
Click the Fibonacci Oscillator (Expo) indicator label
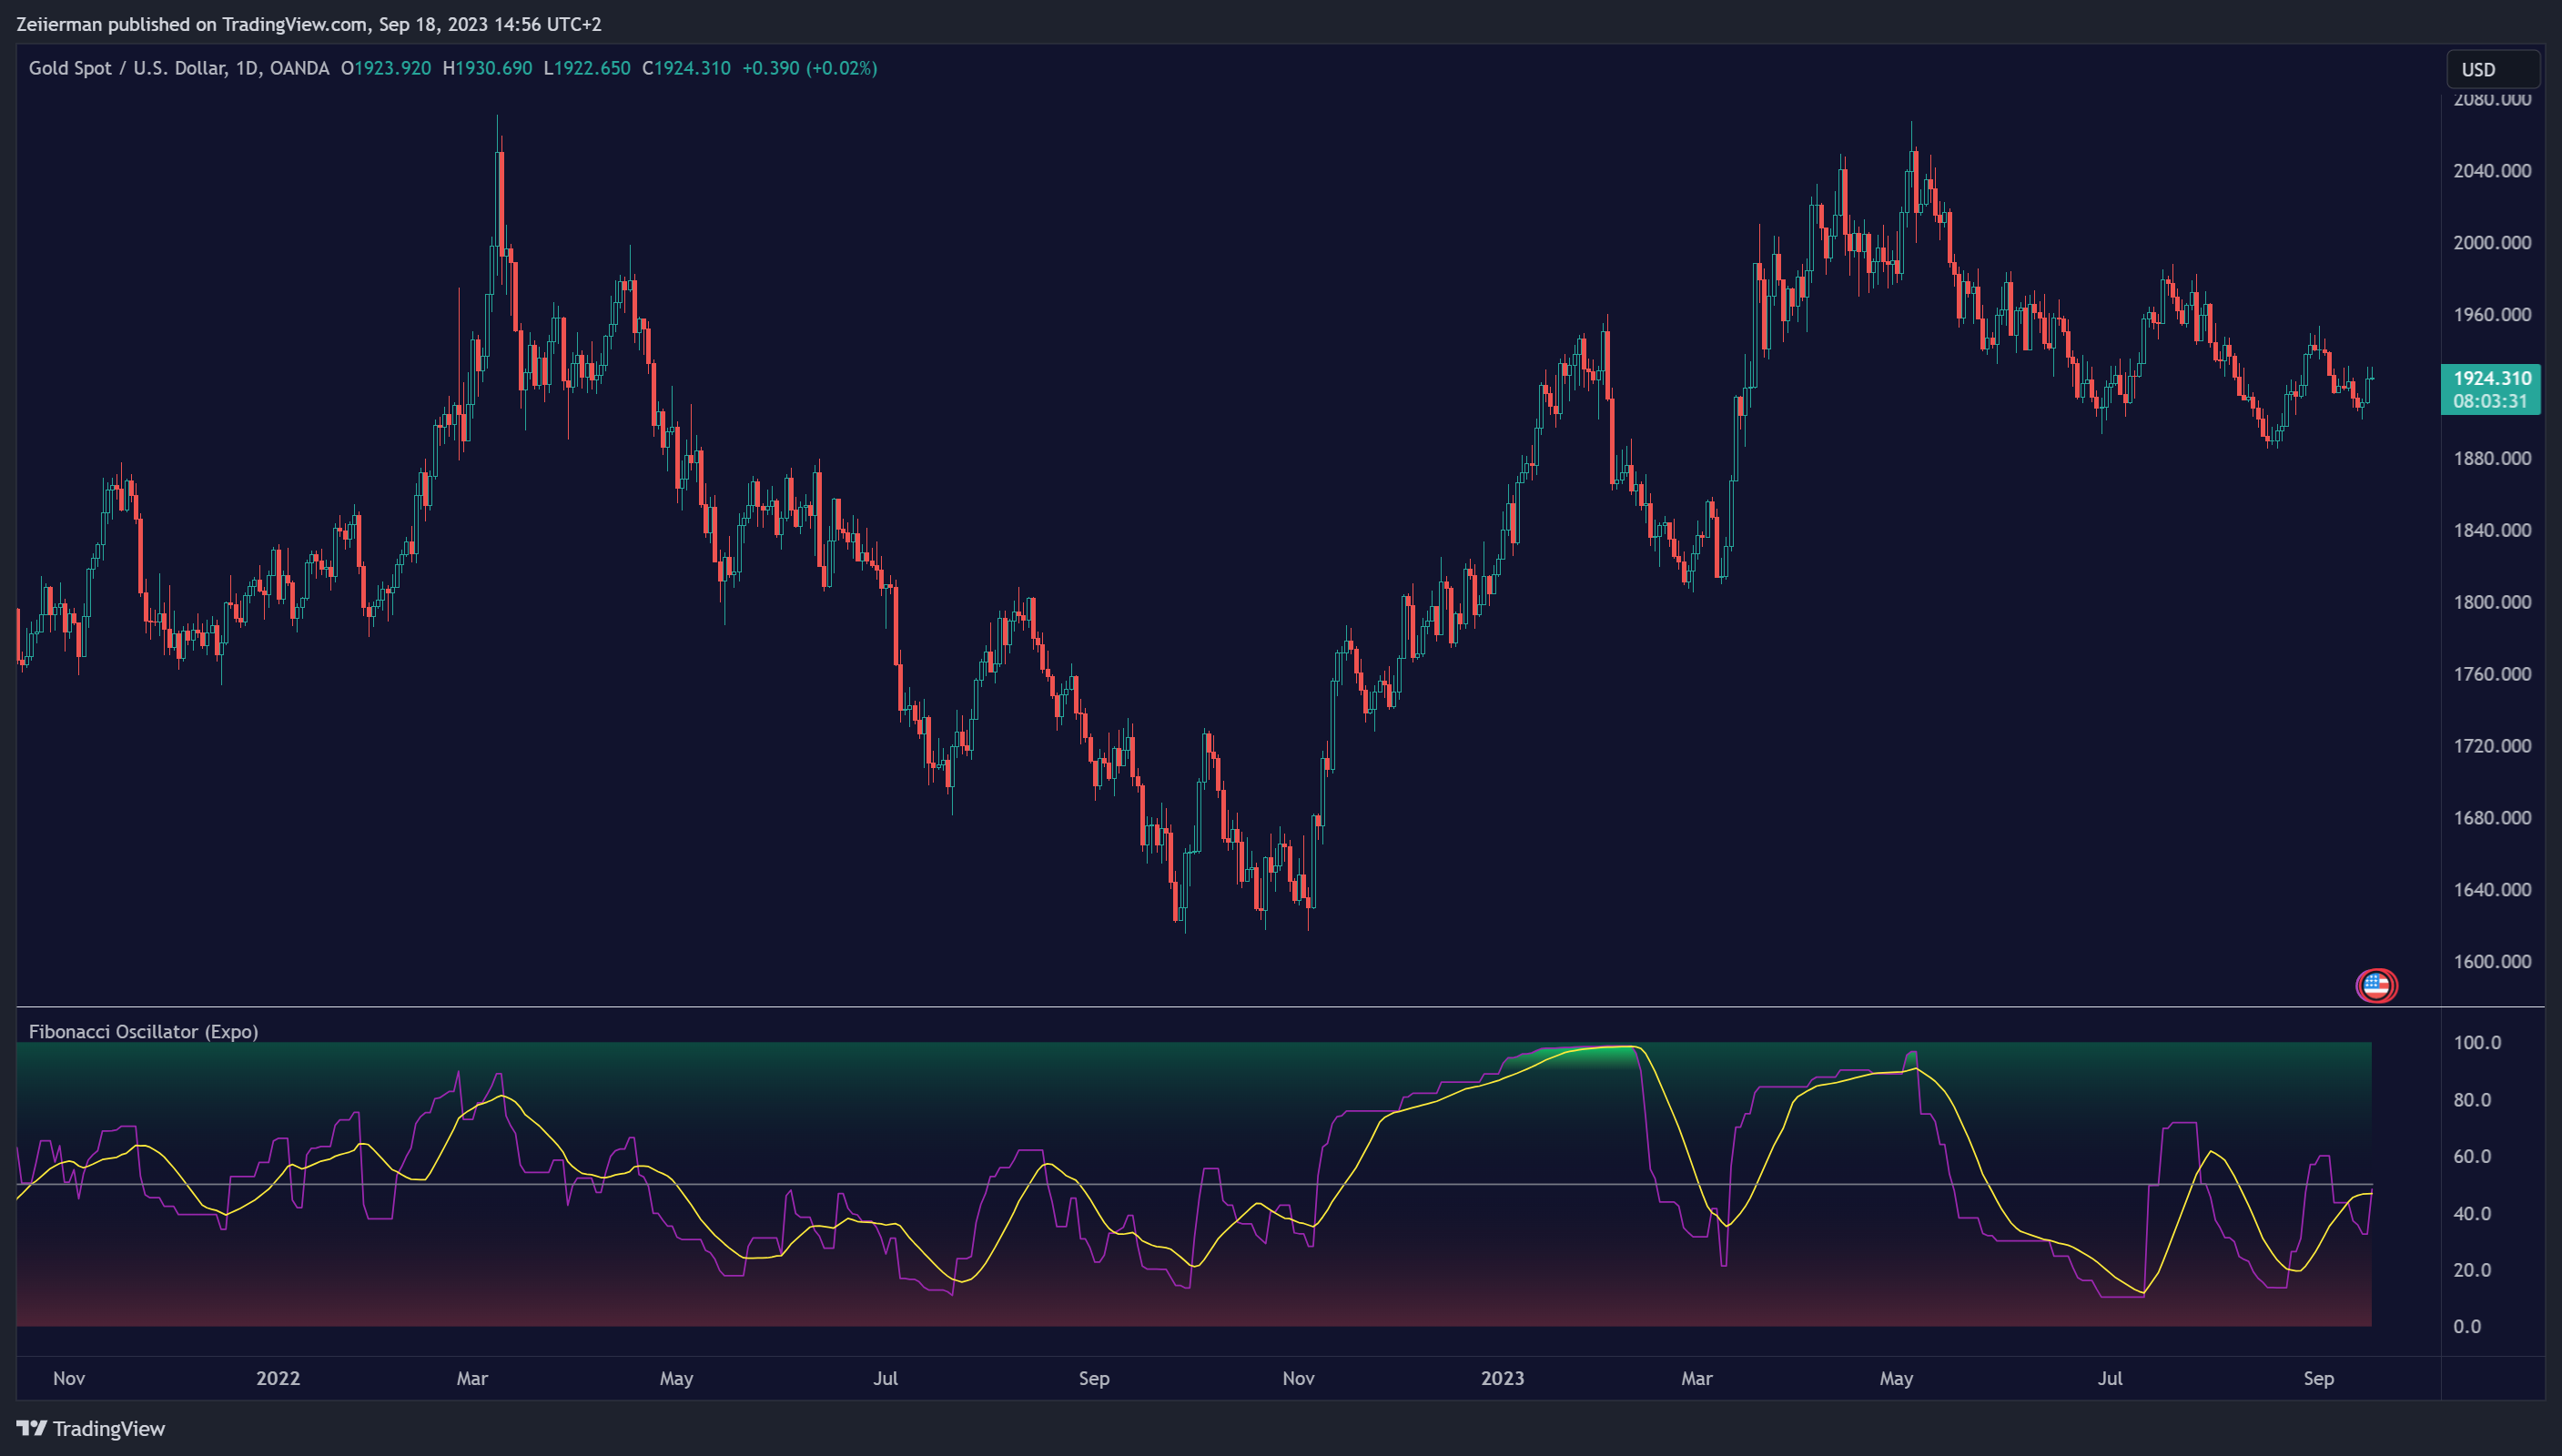[143, 1031]
